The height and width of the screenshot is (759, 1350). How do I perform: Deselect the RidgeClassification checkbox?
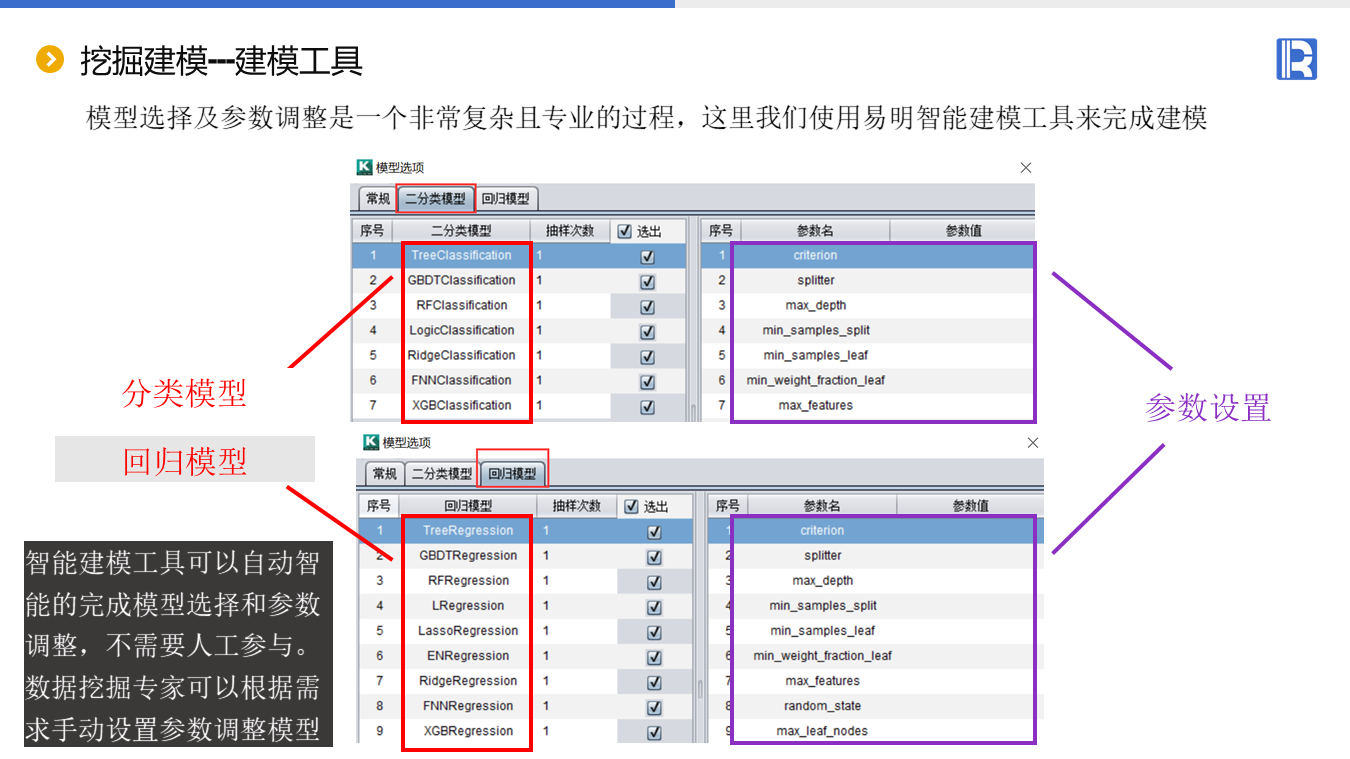[x=647, y=356]
